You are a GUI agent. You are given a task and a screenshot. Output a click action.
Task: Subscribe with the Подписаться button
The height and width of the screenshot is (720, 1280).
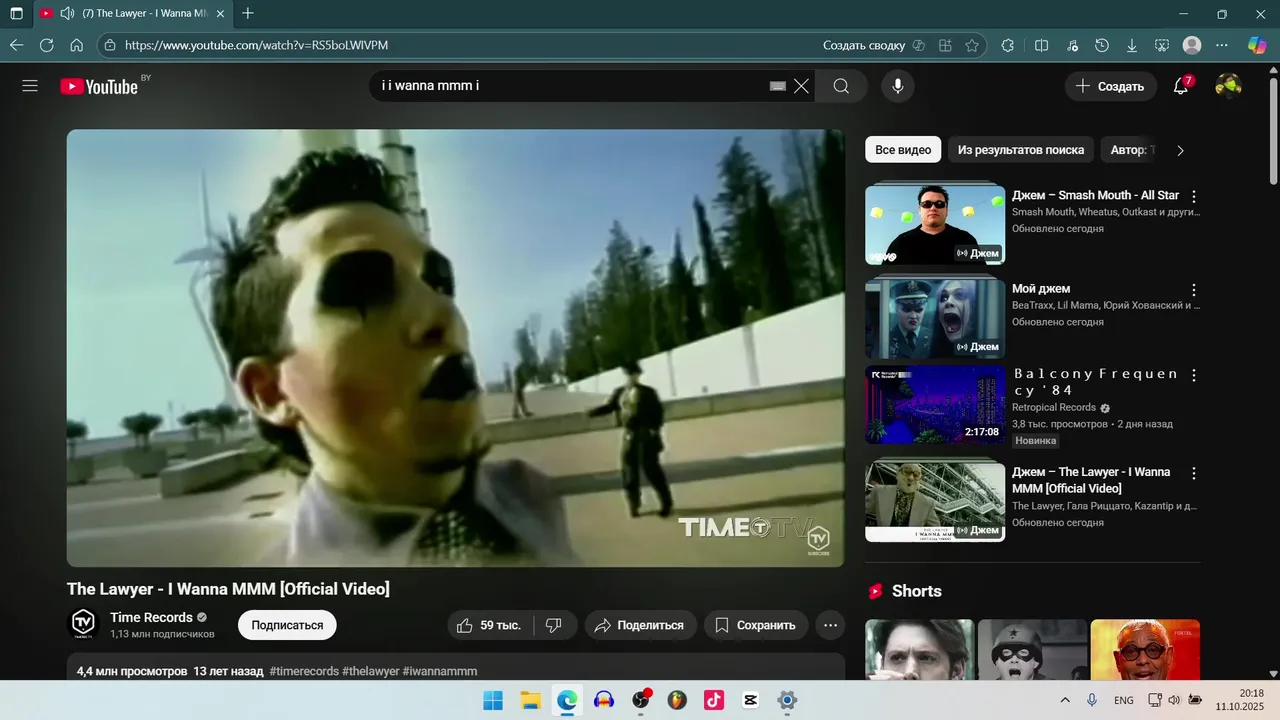pyautogui.click(x=287, y=625)
